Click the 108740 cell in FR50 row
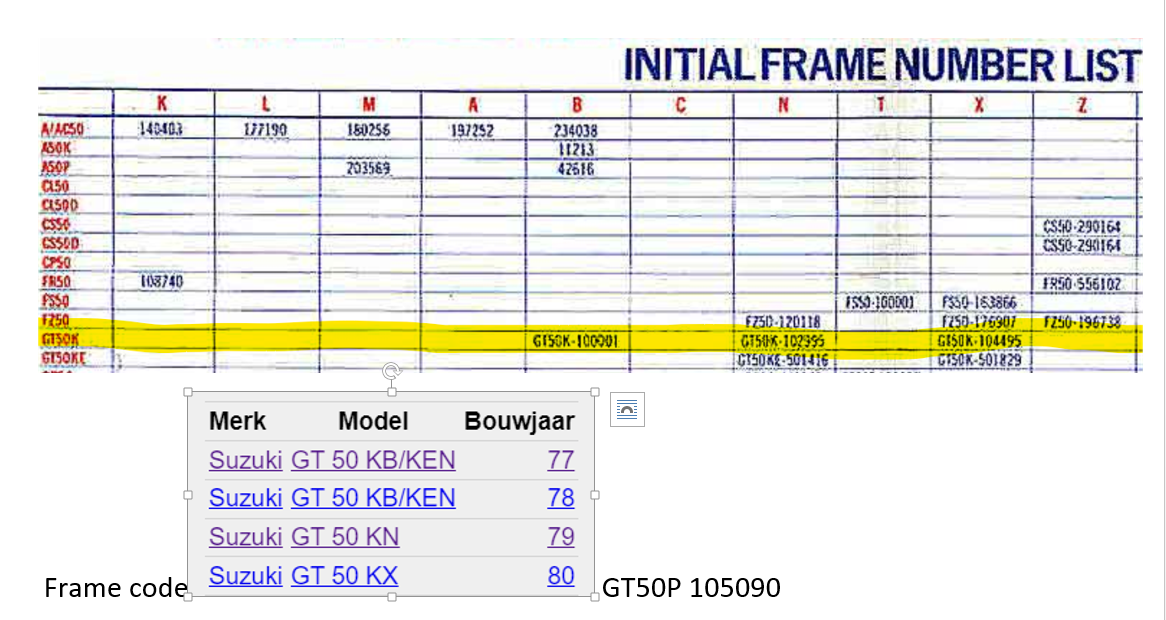The width and height of the screenshot is (1166, 620). 161,282
